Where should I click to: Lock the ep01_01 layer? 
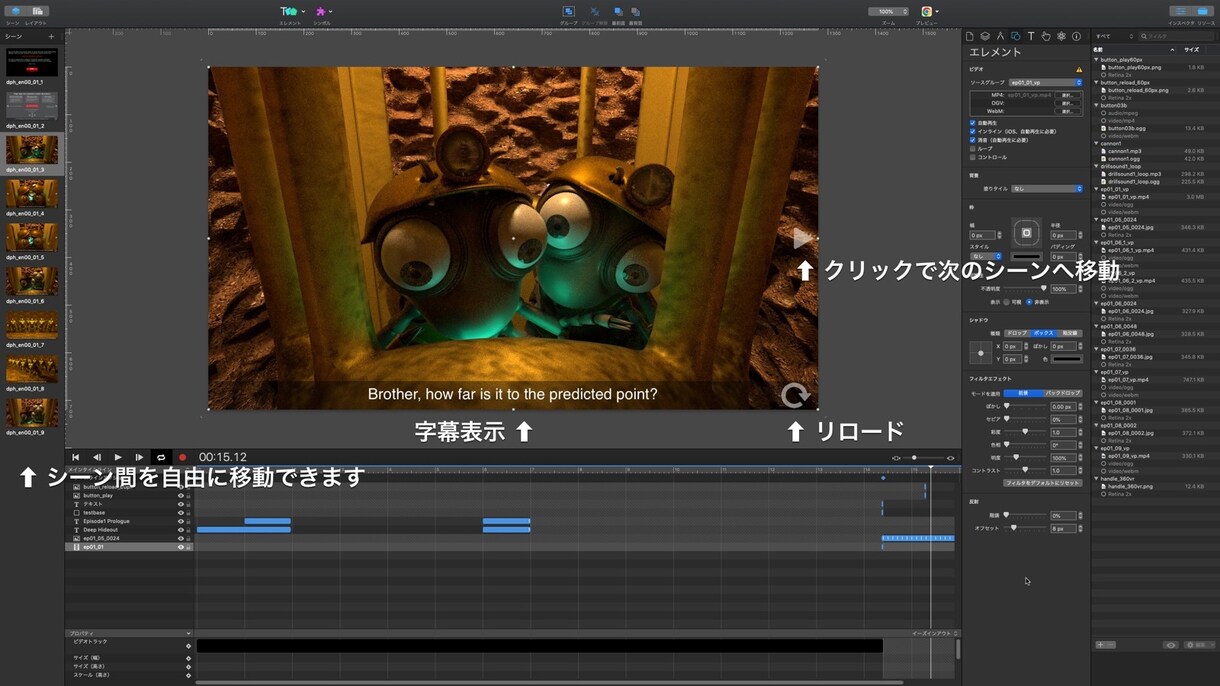(188, 547)
